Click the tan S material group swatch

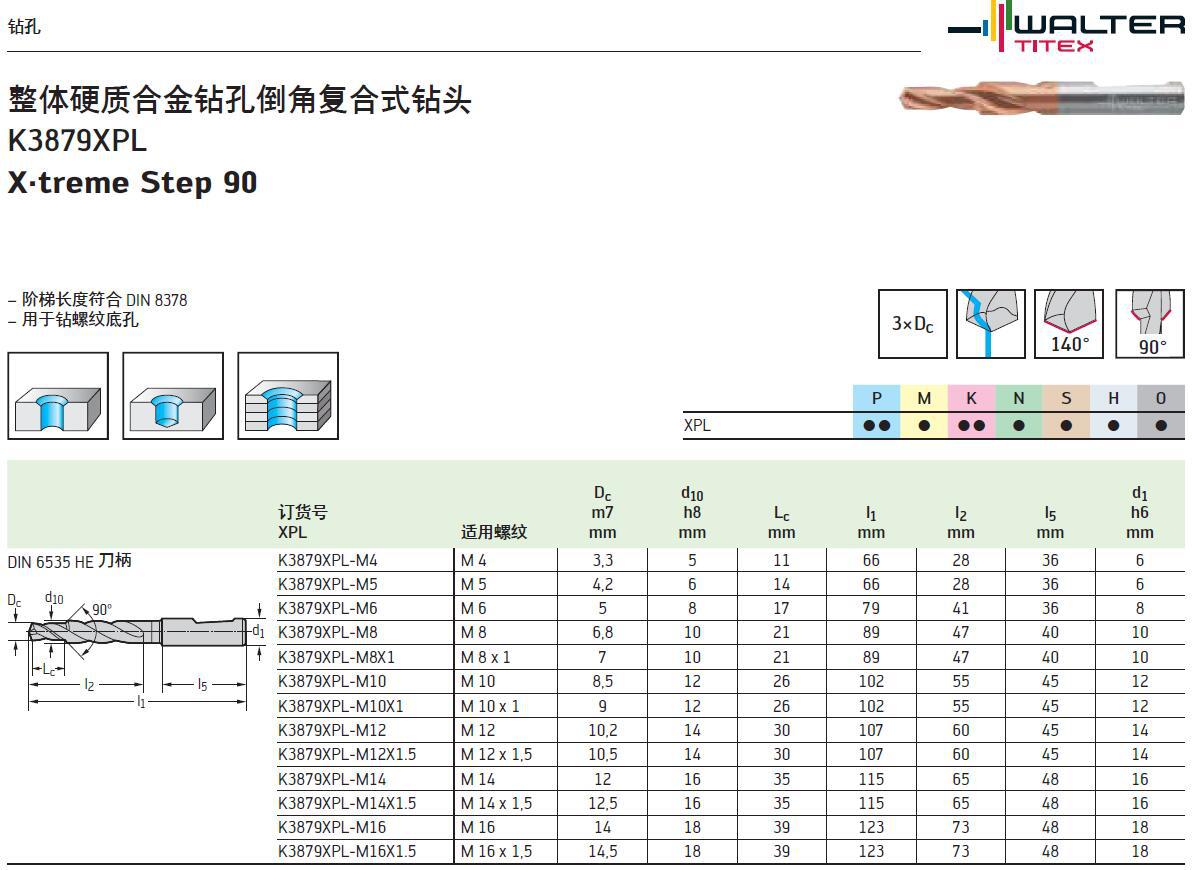tap(1066, 398)
